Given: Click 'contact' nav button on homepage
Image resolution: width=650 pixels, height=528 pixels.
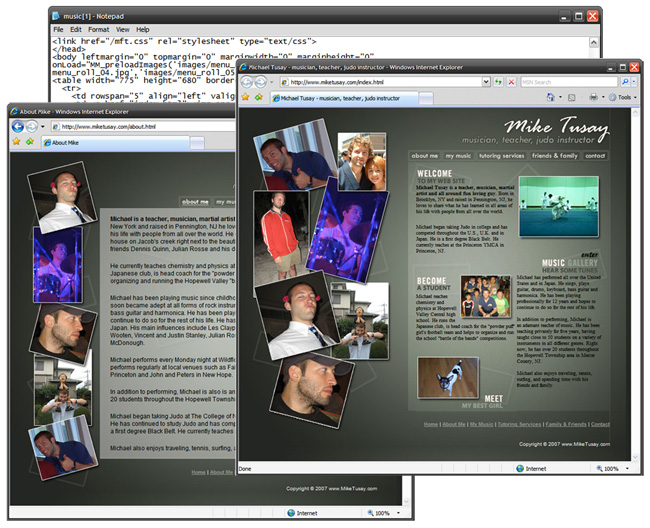Looking at the screenshot, I should click(x=595, y=156).
